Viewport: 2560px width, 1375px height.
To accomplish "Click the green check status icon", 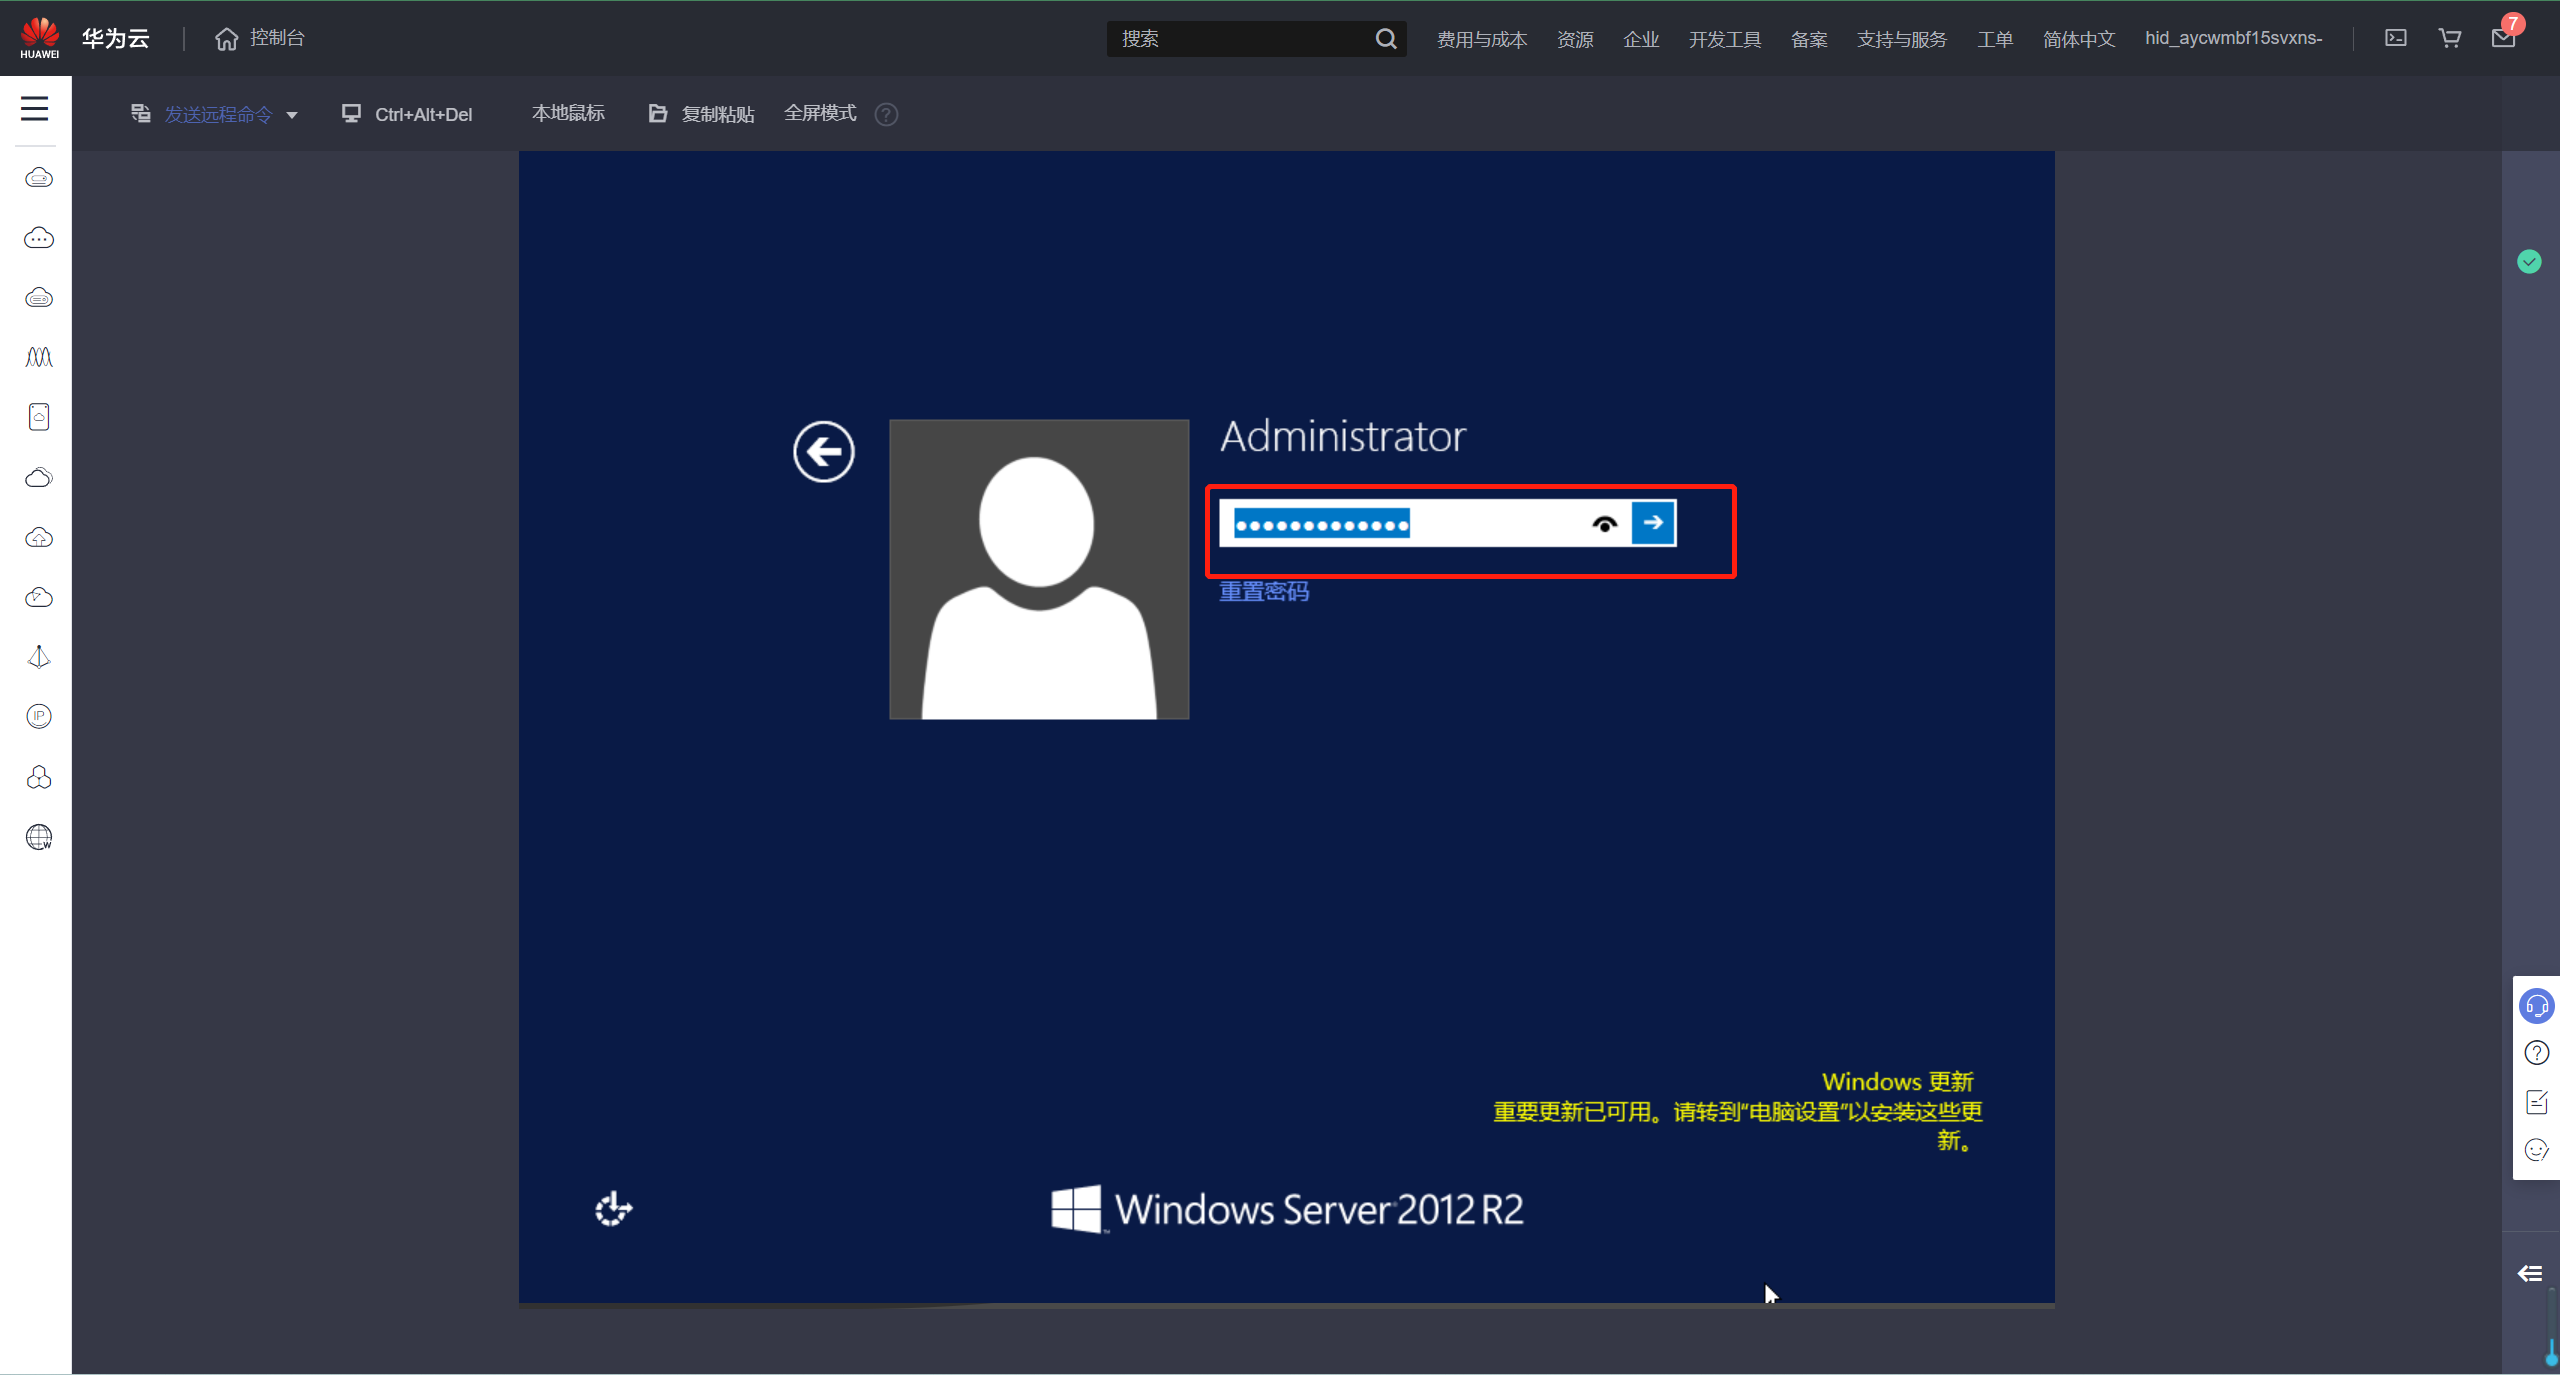I will click(x=2529, y=262).
